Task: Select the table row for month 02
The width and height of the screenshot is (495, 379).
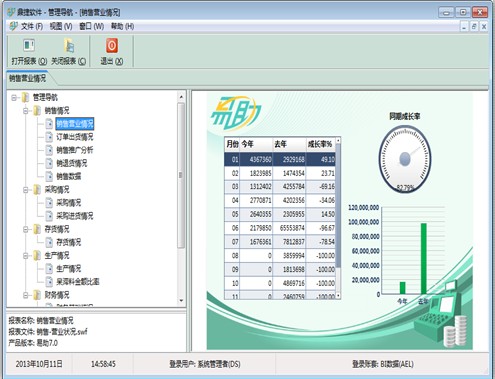Action: tap(280, 173)
